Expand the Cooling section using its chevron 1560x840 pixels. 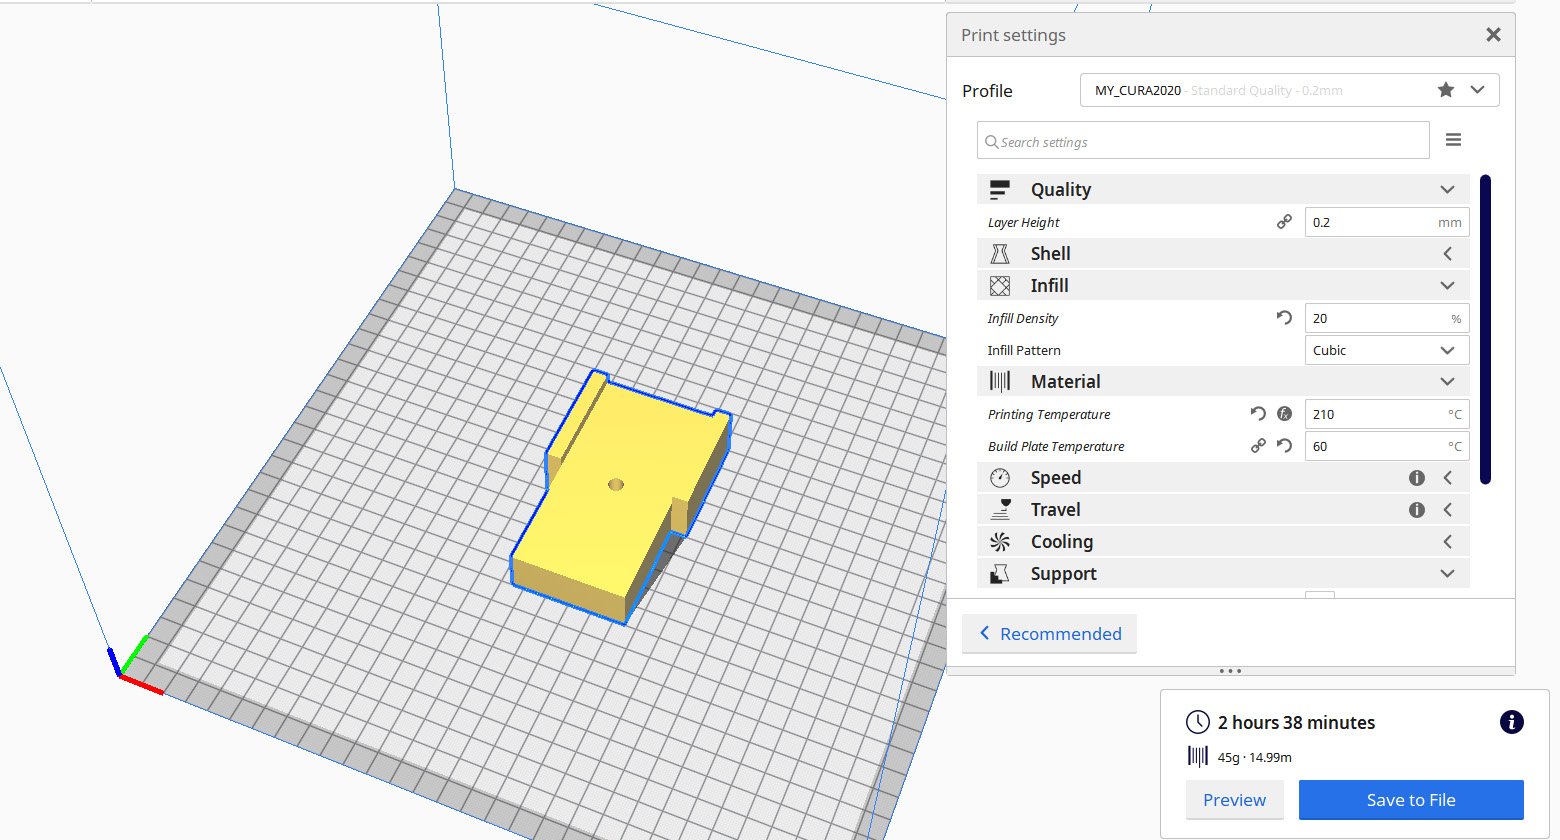(x=1447, y=542)
